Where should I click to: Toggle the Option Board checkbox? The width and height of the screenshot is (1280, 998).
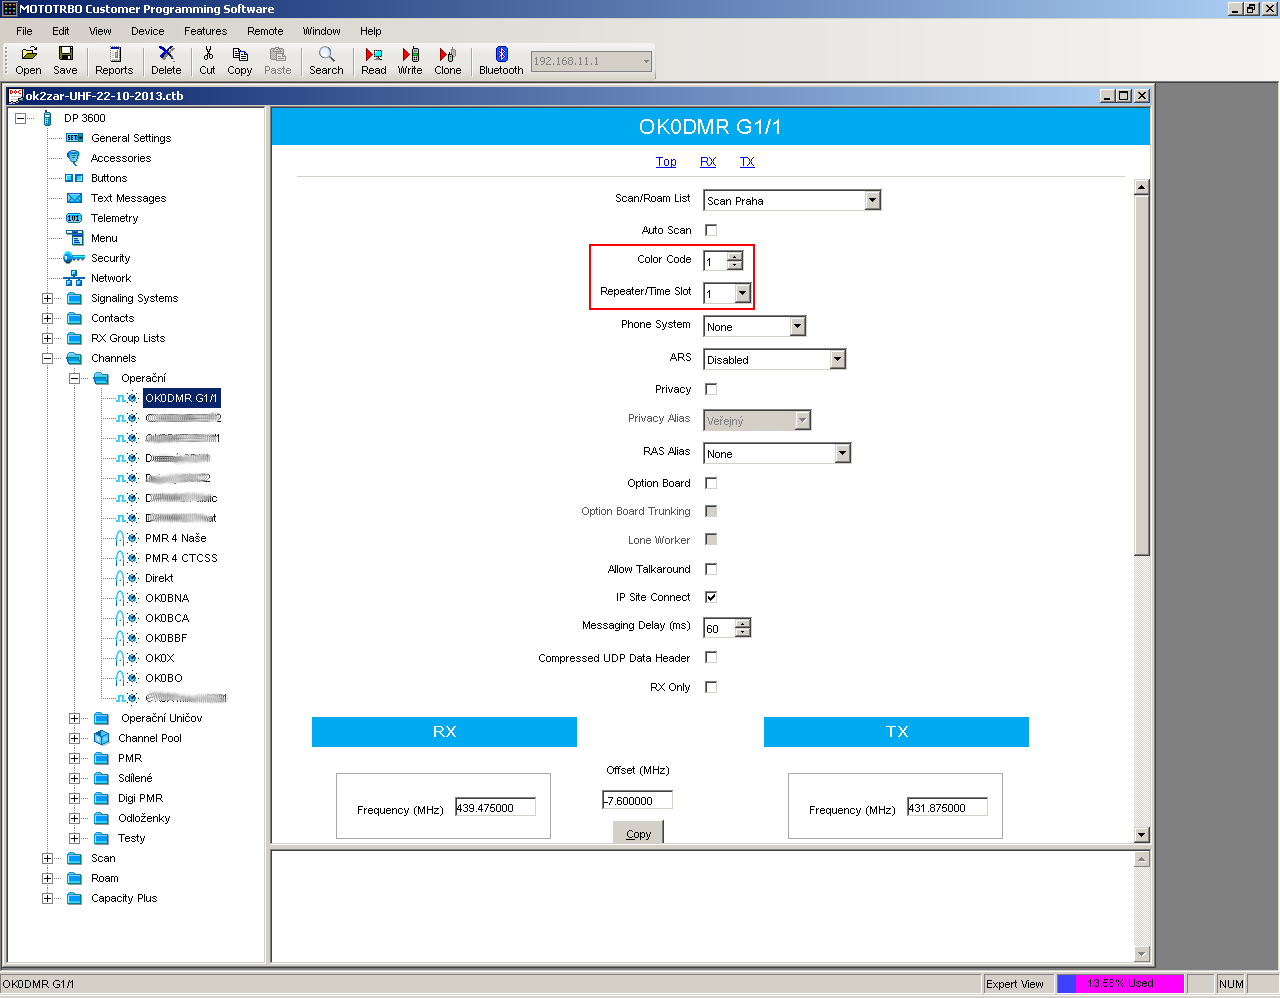click(x=711, y=483)
